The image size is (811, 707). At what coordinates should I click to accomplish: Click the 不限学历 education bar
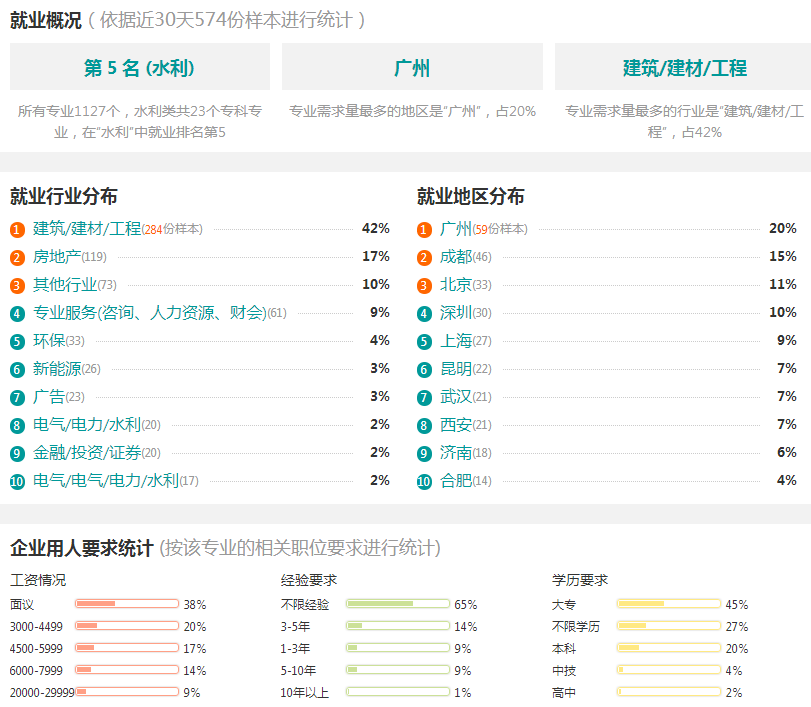(x=669, y=626)
